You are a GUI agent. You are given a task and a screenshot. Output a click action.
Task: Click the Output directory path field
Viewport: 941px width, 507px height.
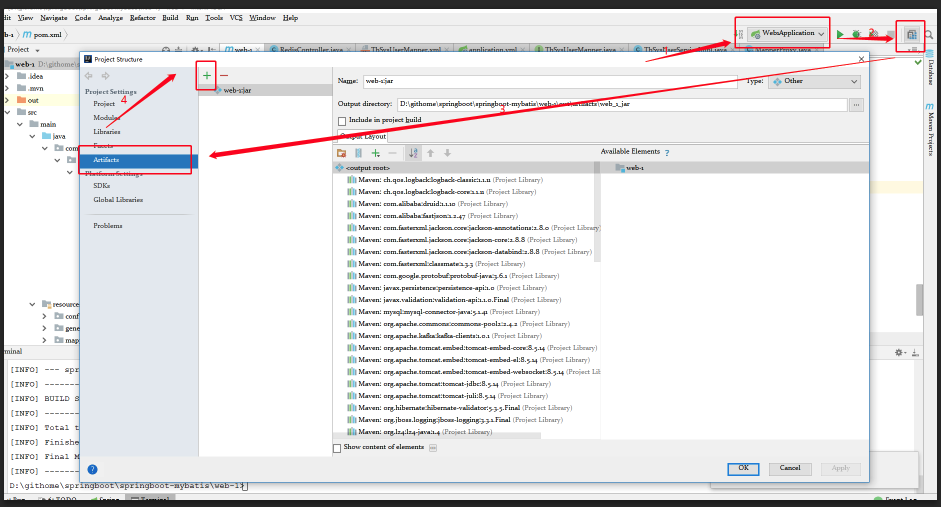click(x=622, y=104)
